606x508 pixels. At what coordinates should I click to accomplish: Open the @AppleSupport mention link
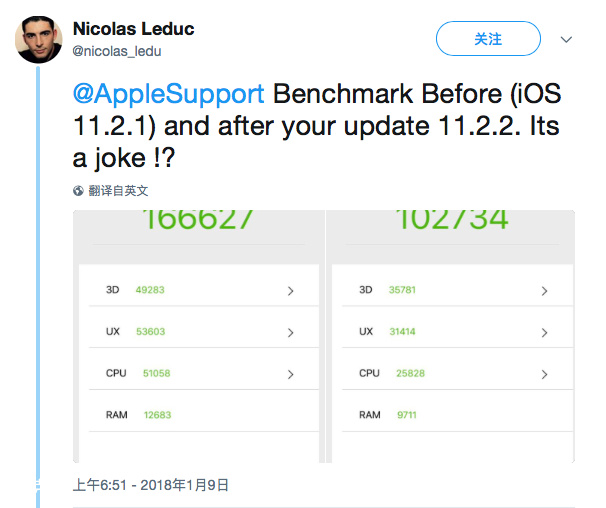coord(168,95)
